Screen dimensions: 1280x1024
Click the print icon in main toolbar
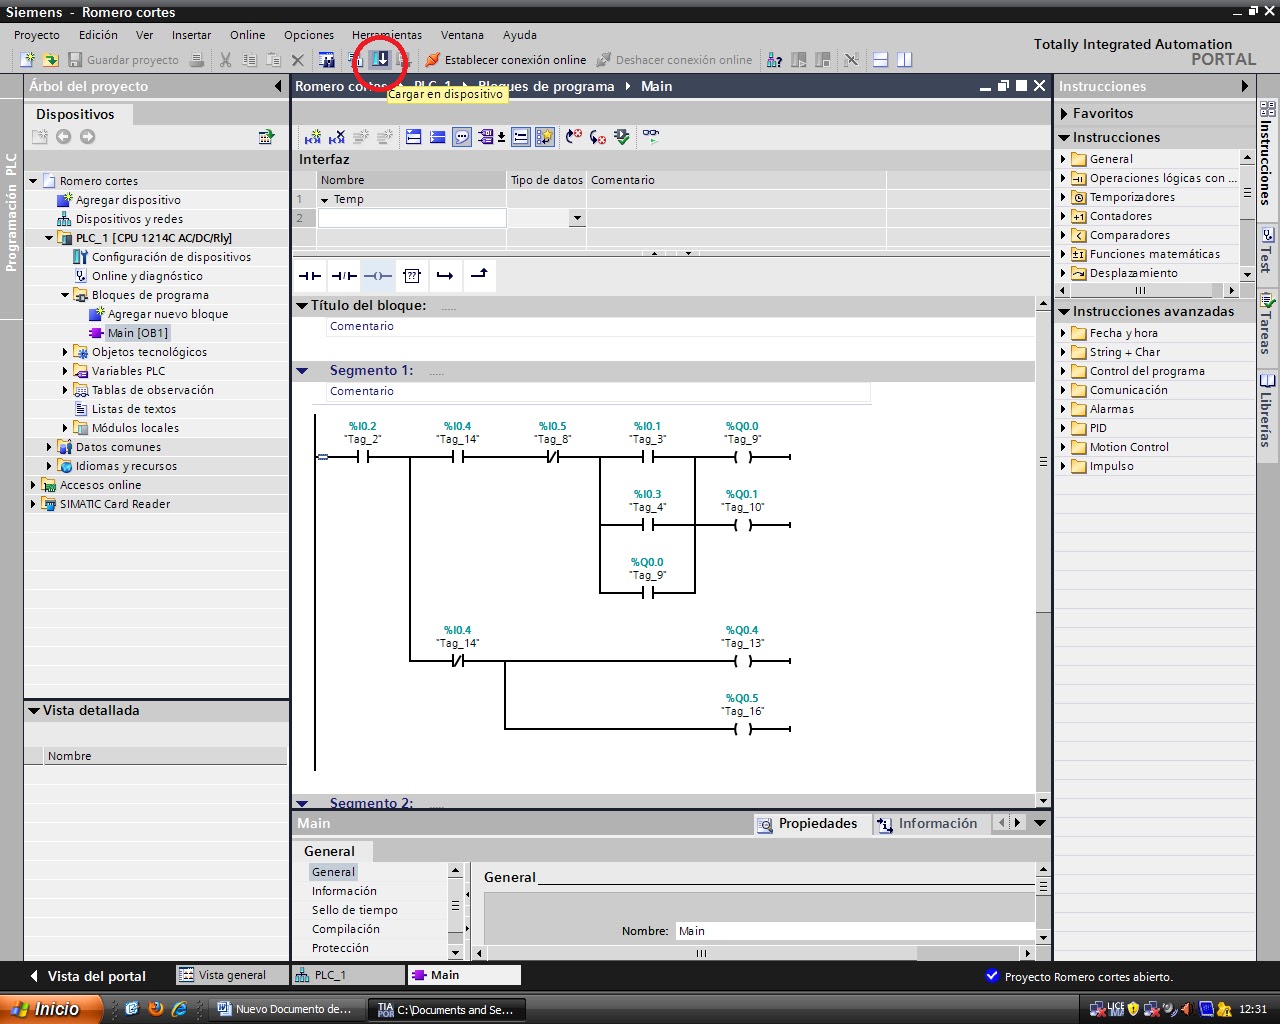[197, 60]
